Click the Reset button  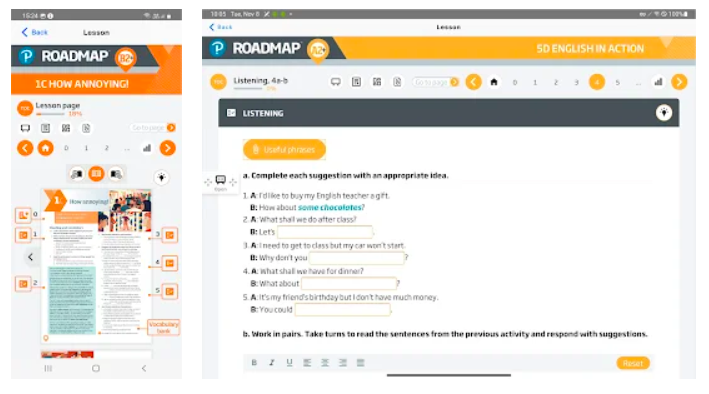coord(633,363)
